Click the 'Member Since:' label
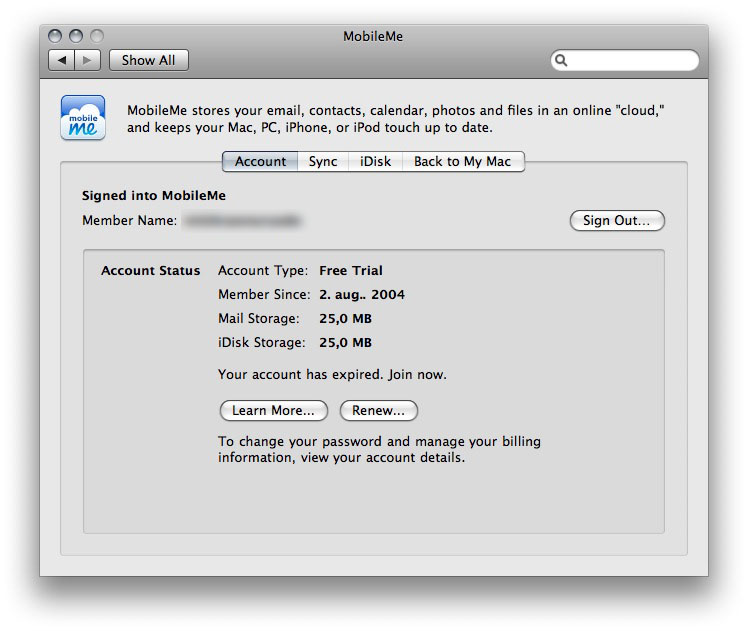 pos(264,295)
